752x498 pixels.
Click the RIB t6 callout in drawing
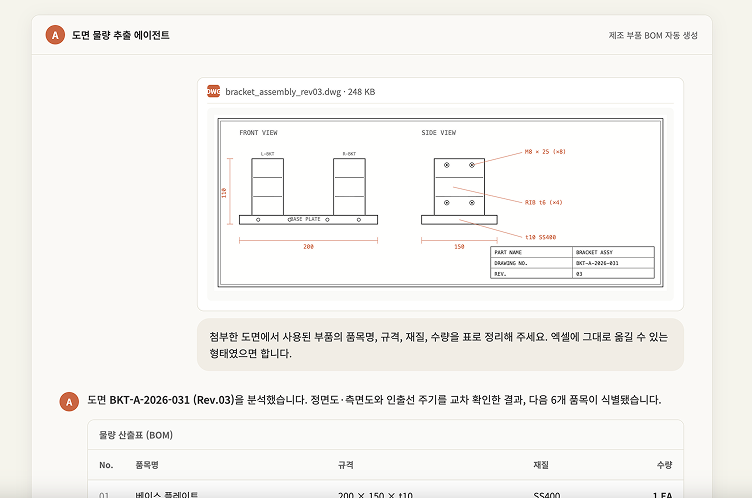(x=543, y=202)
